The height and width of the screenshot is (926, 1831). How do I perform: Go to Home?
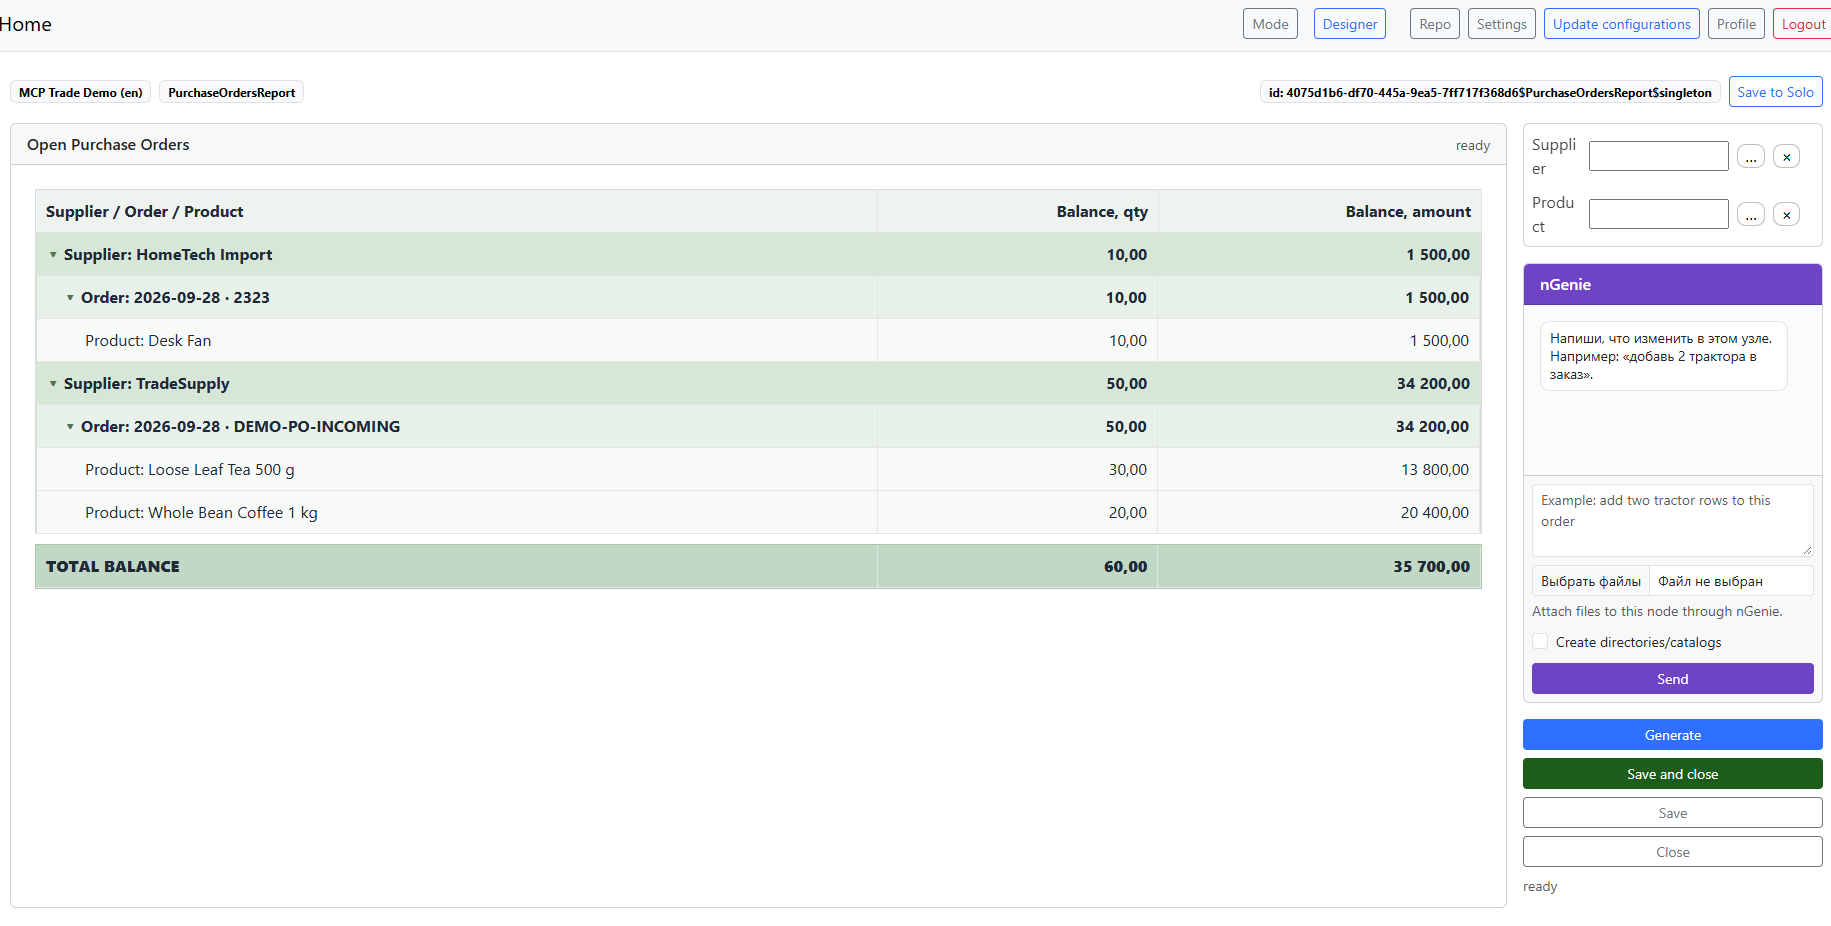(x=26, y=24)
